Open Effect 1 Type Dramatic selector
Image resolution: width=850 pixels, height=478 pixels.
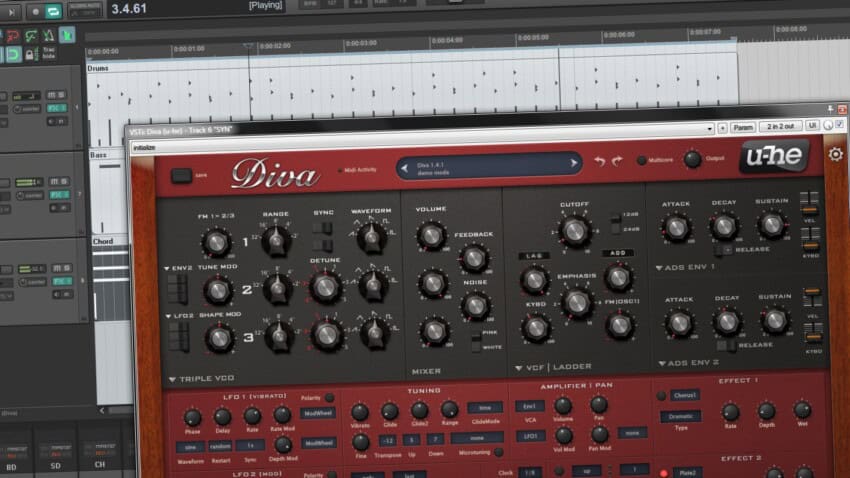(680, 416)
